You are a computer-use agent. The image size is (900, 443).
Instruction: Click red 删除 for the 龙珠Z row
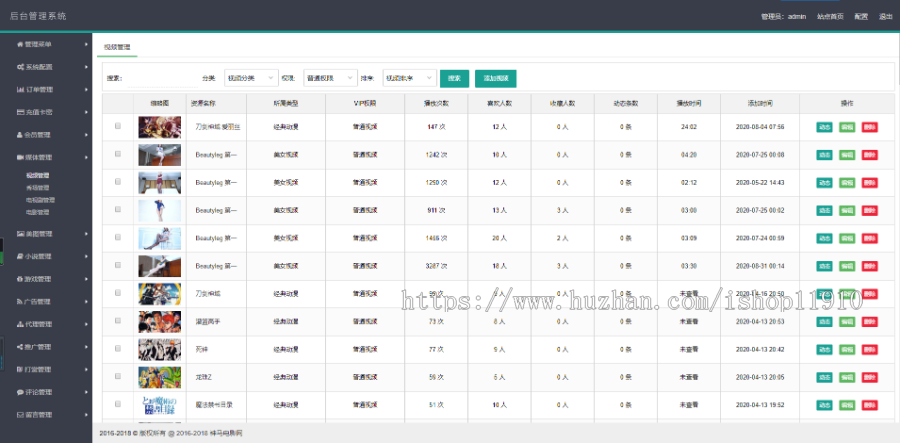pos(870,378)
